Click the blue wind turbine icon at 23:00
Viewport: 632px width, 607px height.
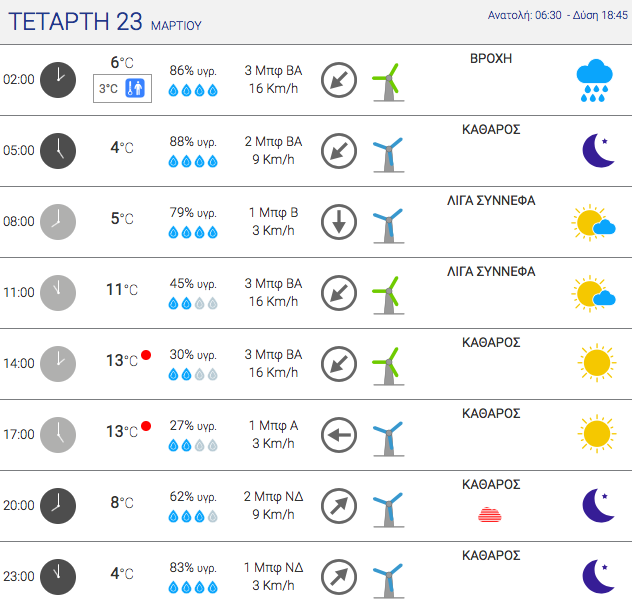coord(388,580)
